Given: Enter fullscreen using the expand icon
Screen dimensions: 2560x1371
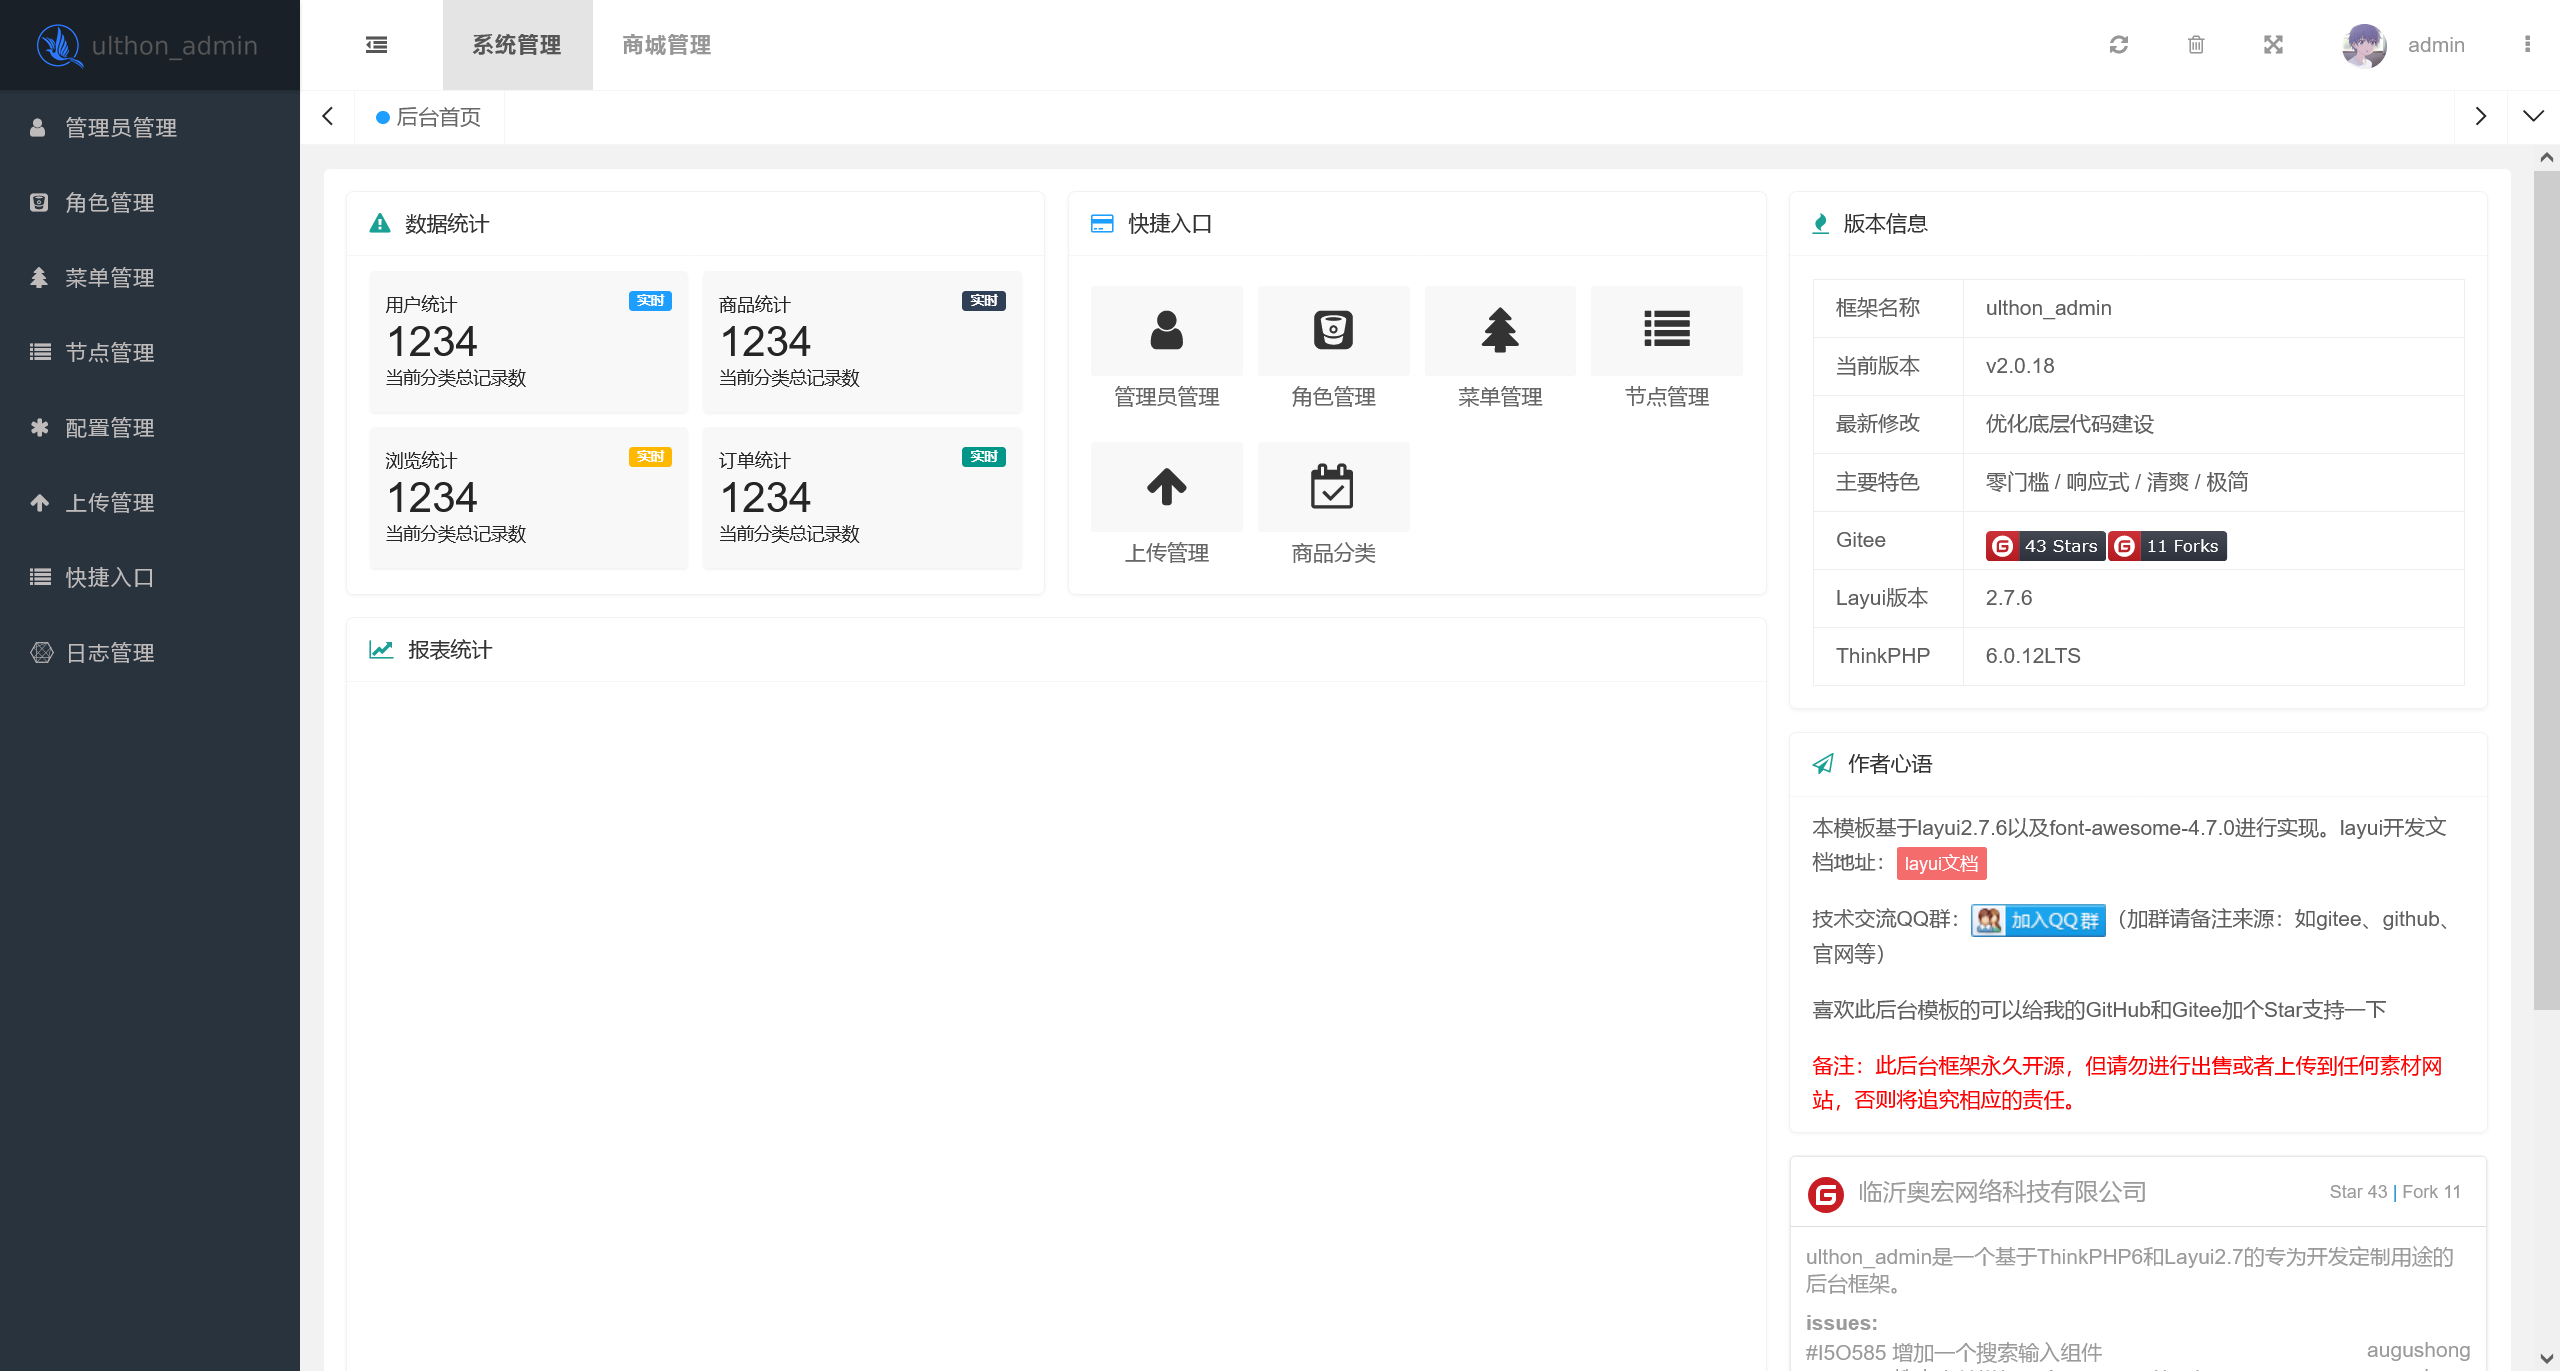Looking at the screenshot, I should 2273,45.
